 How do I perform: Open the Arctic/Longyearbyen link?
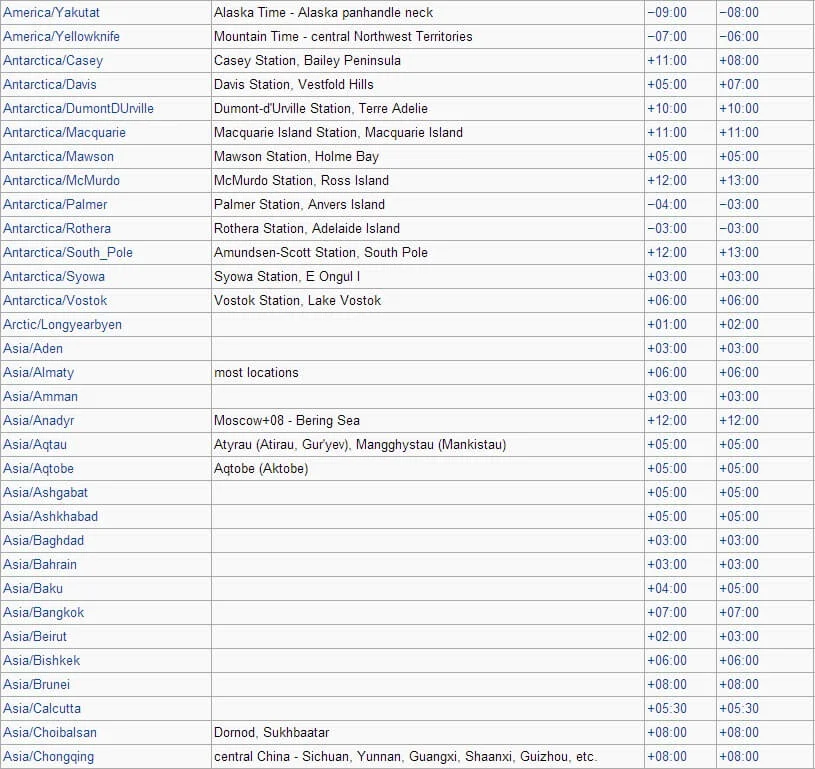pos(62,325)
